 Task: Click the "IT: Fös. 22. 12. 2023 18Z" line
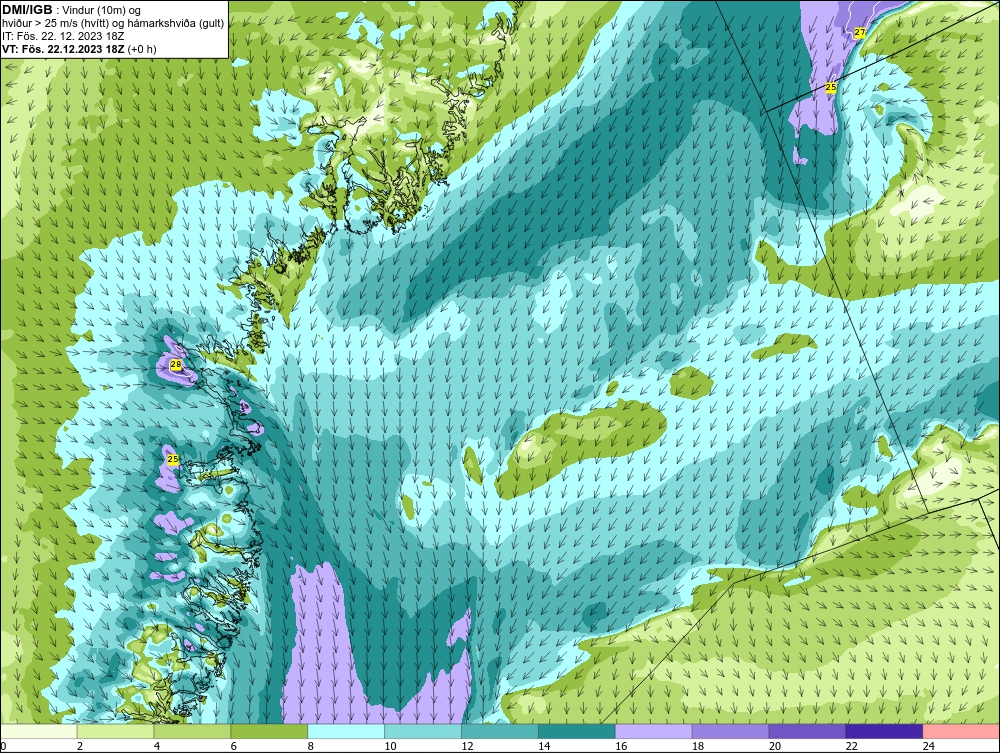pyautogui.click(x=63, y=36)
